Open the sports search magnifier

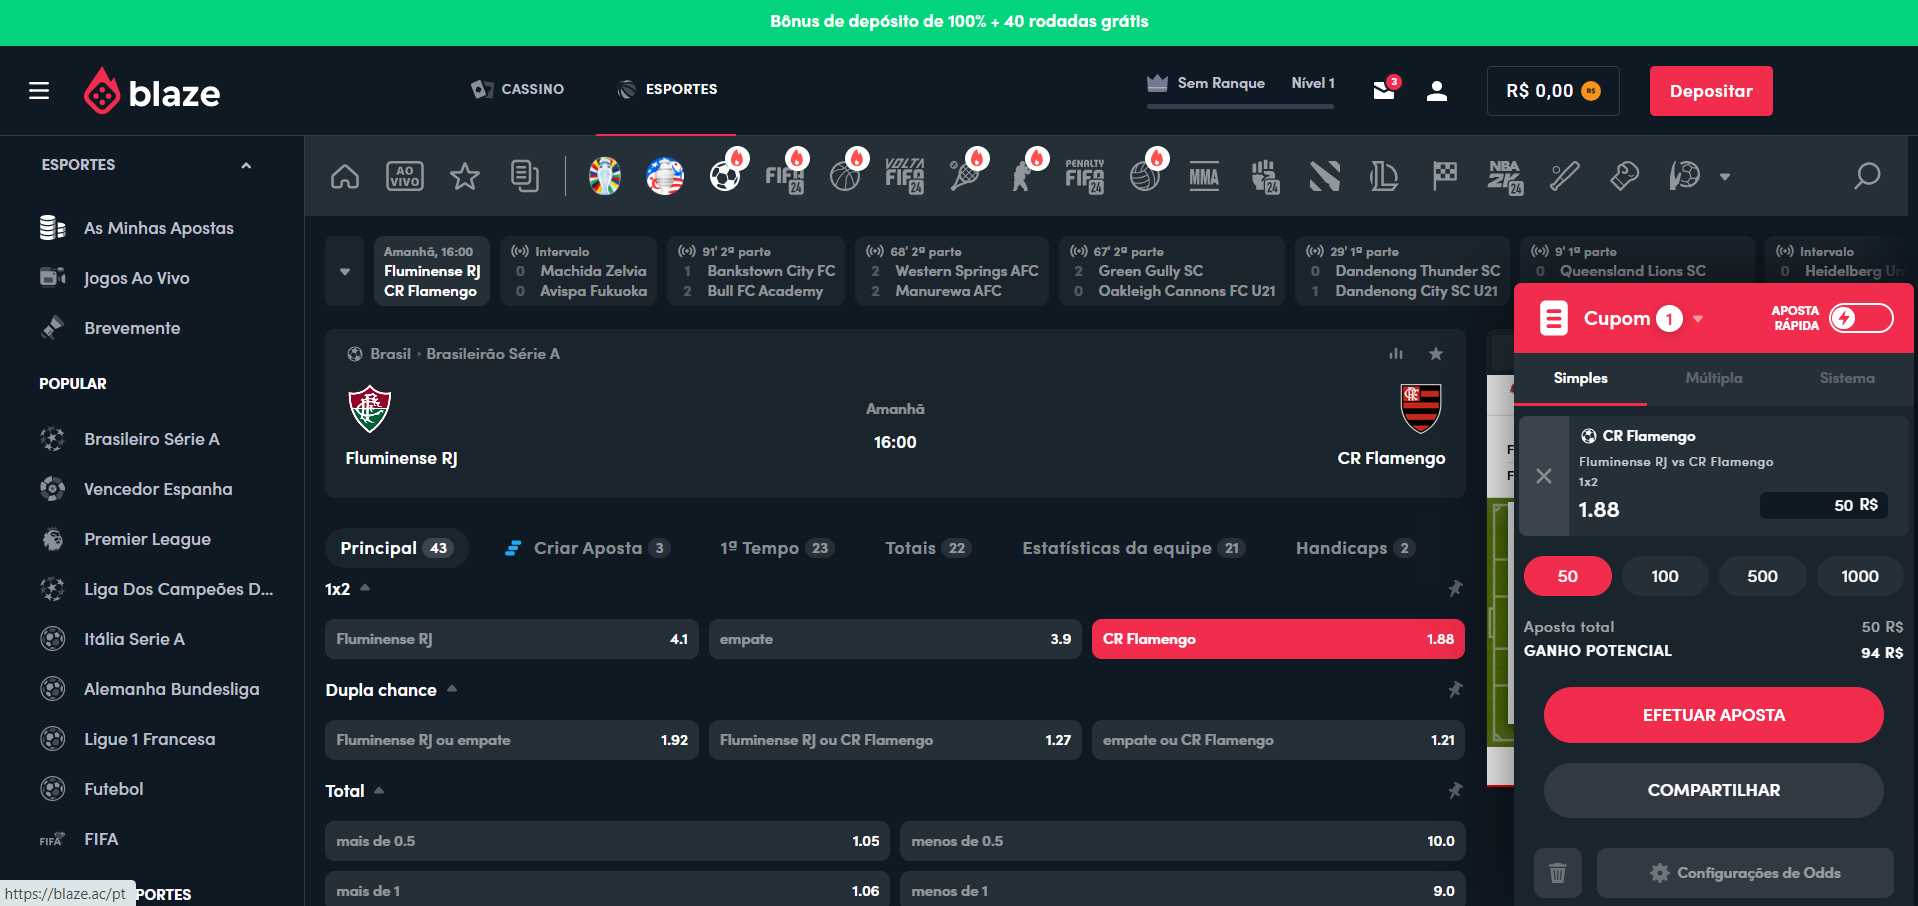[x=1867, y=177]
